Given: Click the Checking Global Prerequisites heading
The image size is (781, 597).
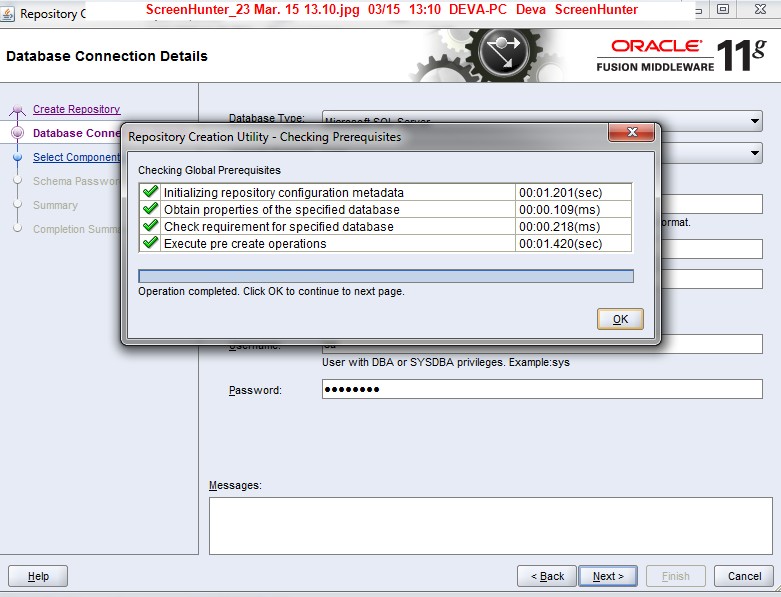Looking at the screenshot, I should (x=209, y=170).
